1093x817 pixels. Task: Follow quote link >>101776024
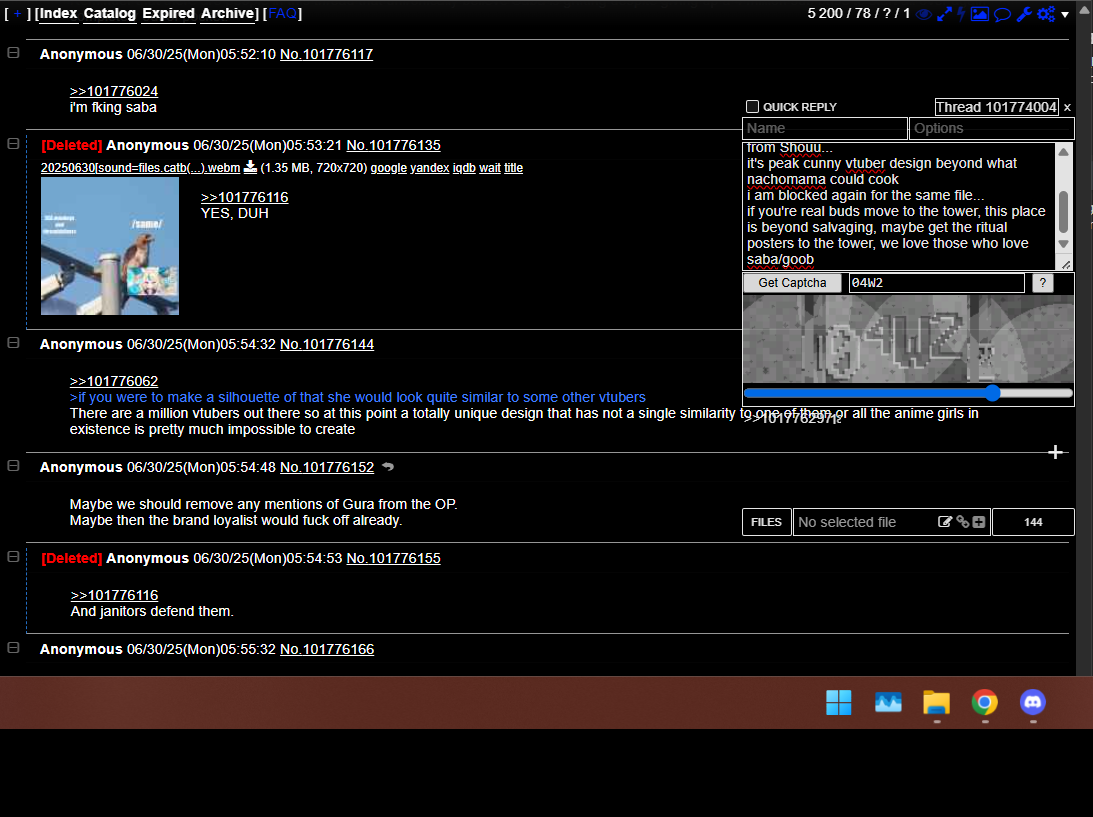click(114, 91)
